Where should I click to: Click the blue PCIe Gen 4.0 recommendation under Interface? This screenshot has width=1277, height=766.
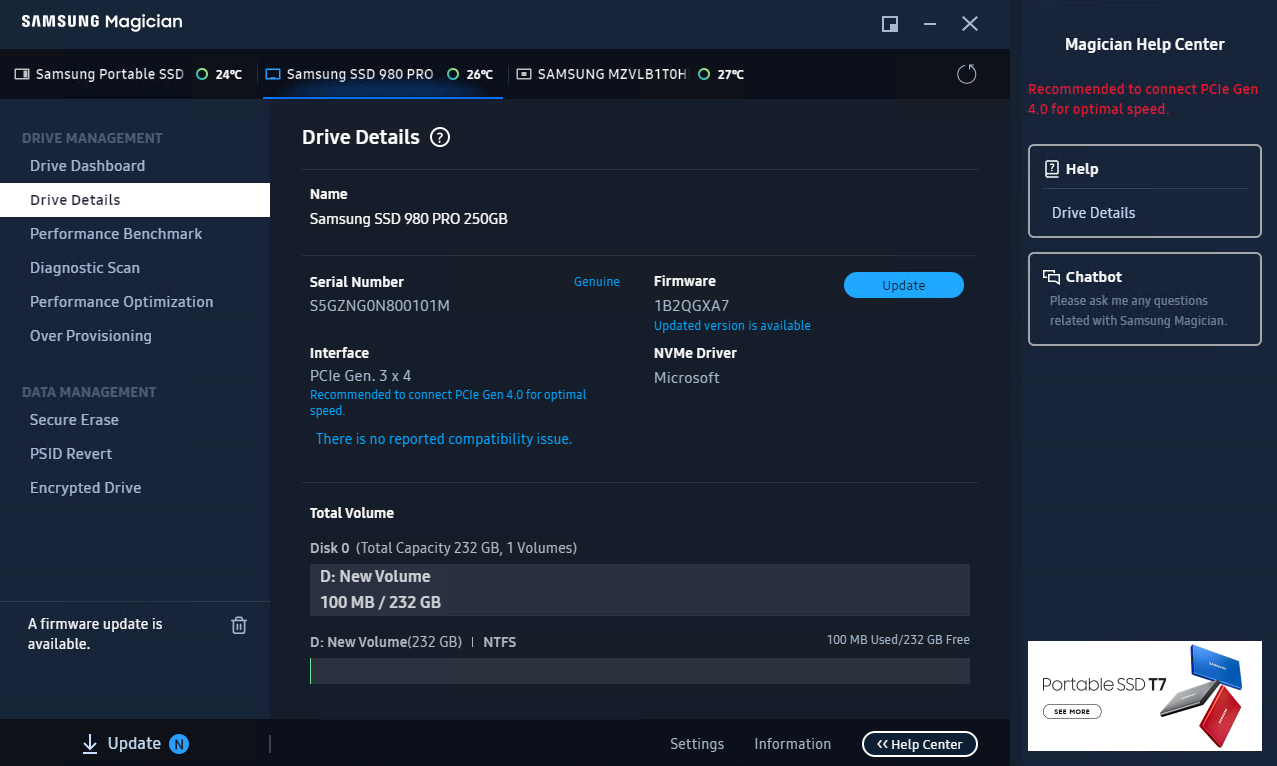pos(448,403)
